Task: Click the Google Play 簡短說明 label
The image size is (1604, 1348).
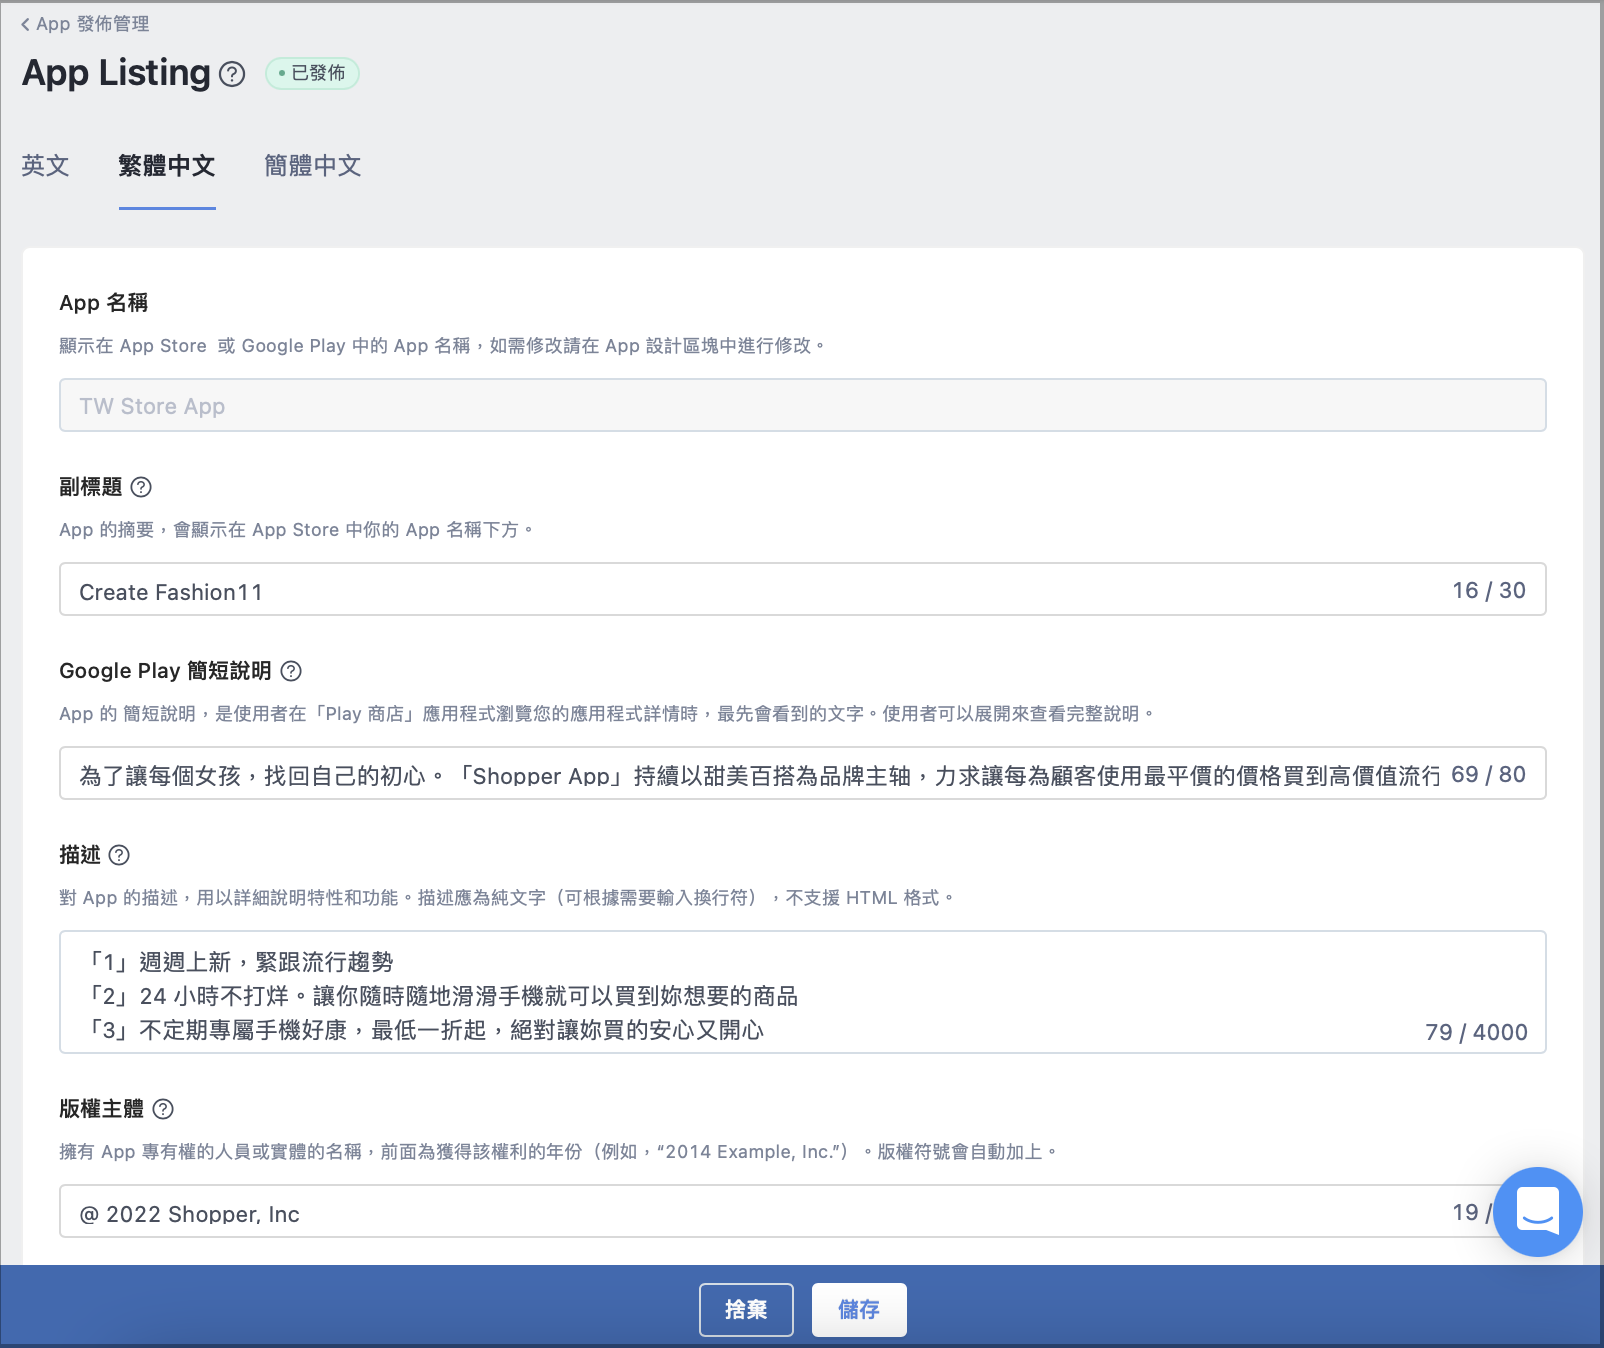Action: tap(166, 671)
